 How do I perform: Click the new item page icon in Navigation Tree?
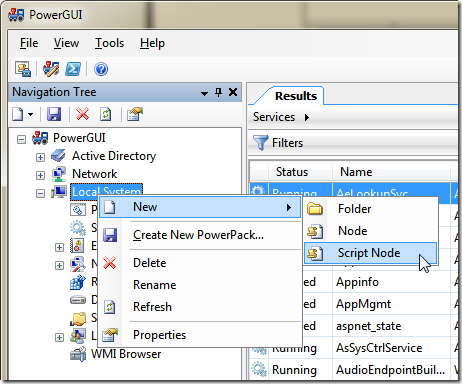(x=18, y=114)
